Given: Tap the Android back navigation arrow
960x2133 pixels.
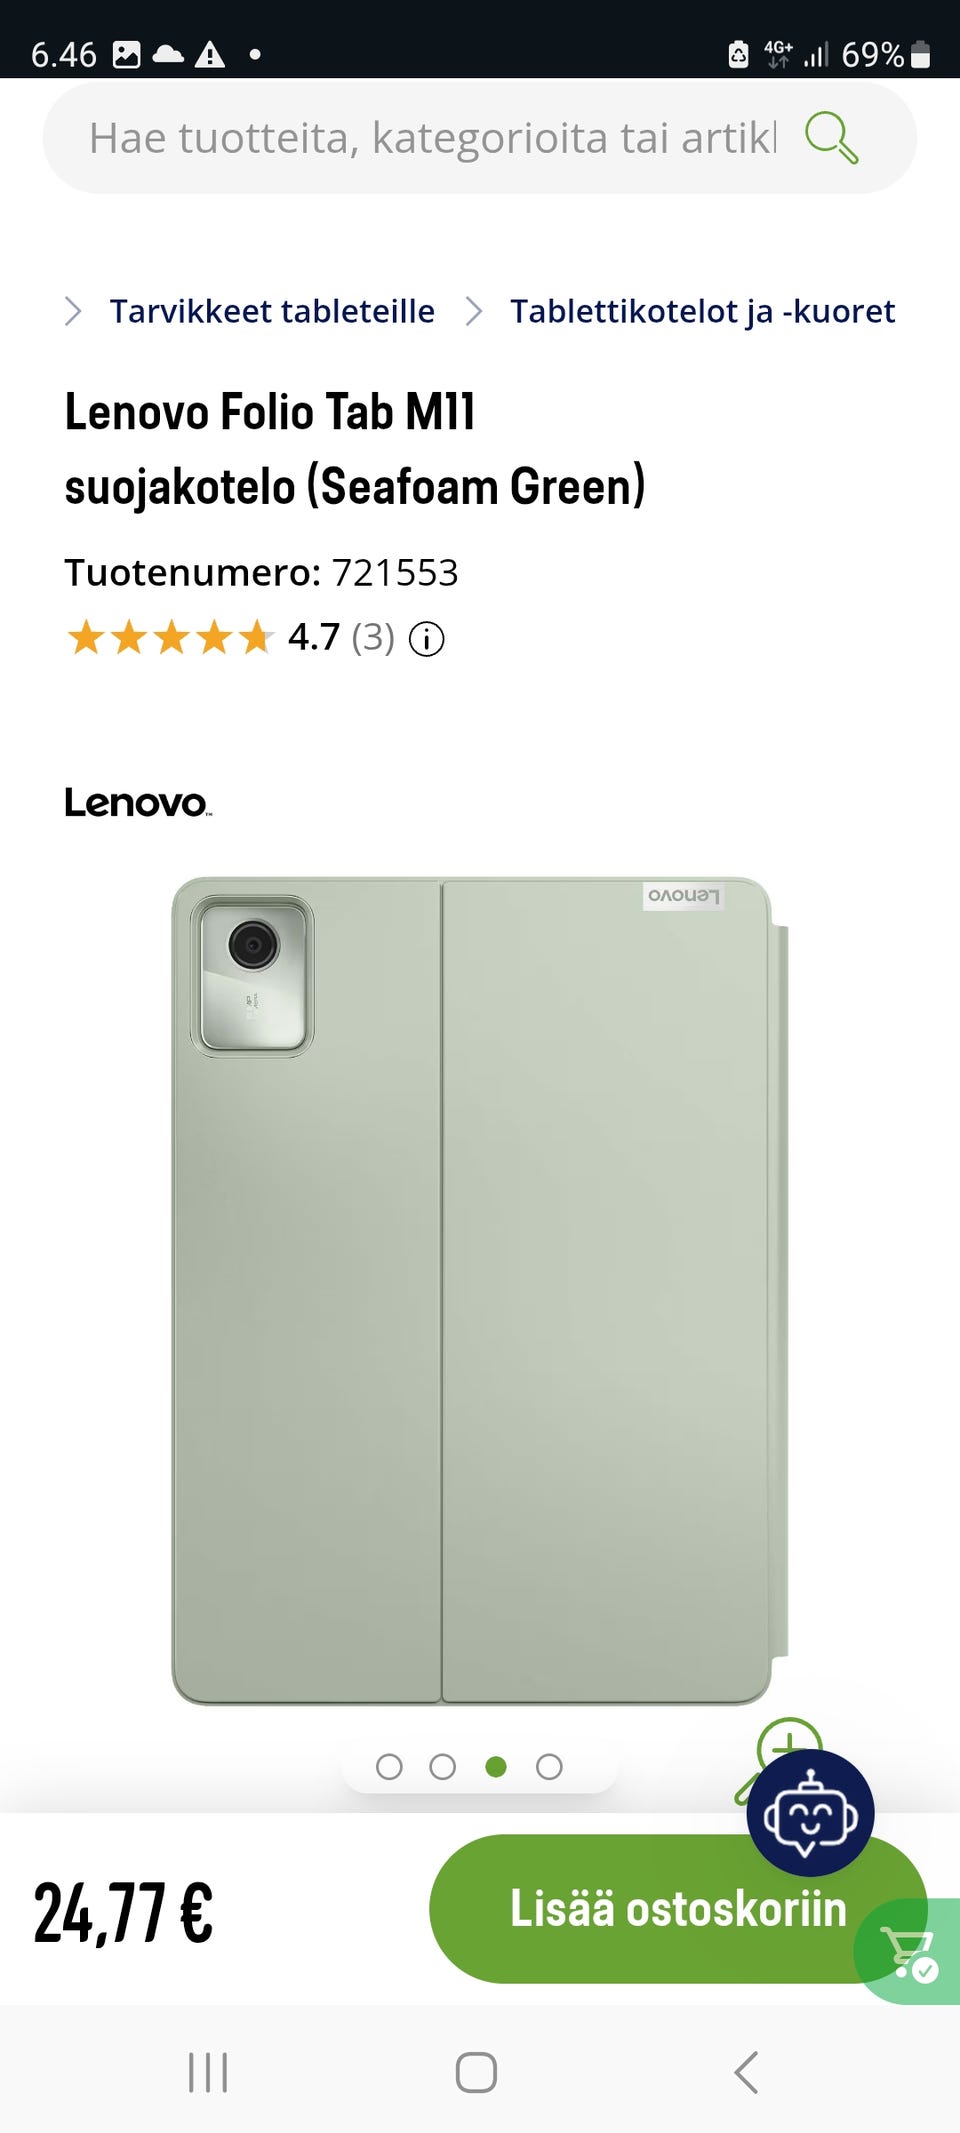Looking at the screenshot, I should 746,2072.
